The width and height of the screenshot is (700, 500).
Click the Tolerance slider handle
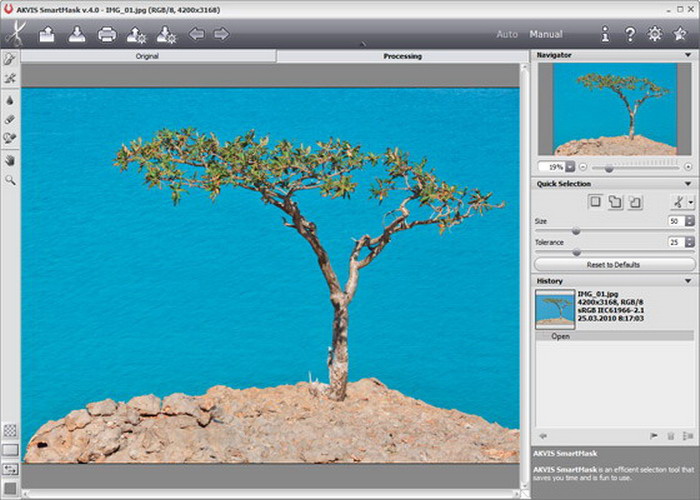coord(576,251)
